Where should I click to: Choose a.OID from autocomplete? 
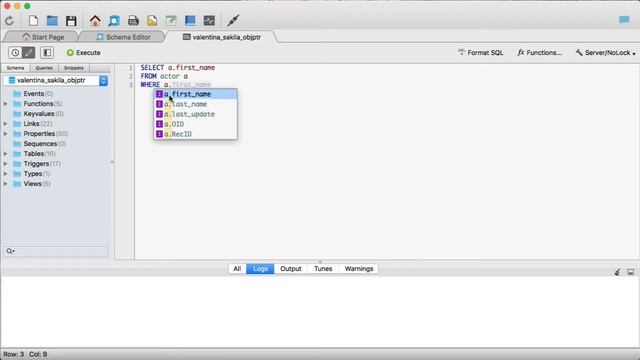pyautogui.click(x=196, y=124)
